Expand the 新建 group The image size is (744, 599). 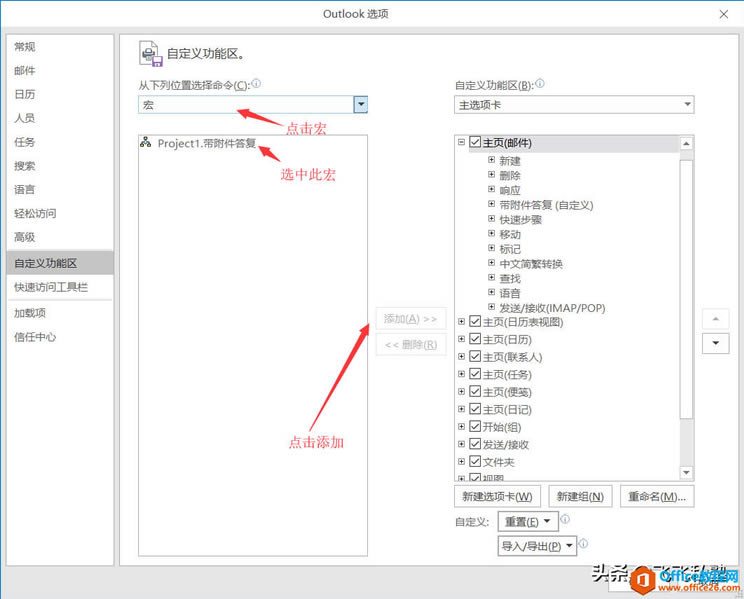(x=492, y=160)
